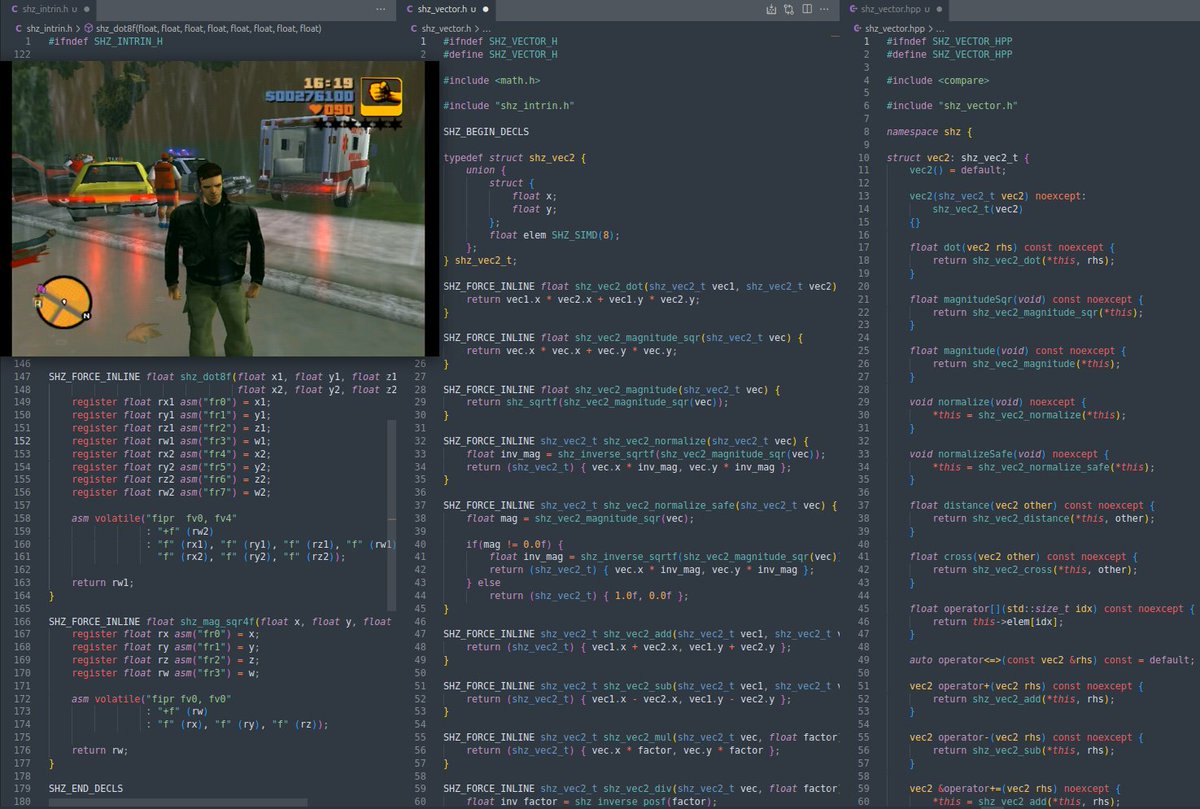Click '#include <compare>' in right editor

[938, 80]
